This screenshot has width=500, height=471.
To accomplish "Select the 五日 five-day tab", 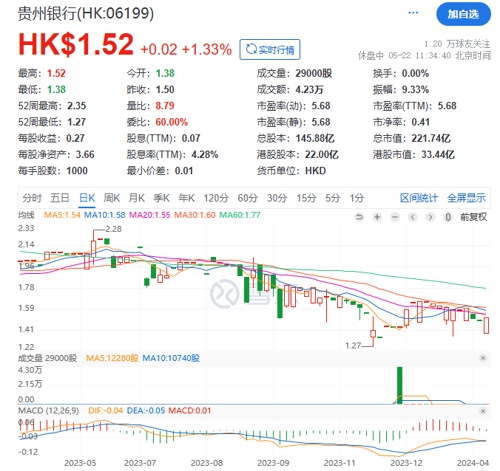I will coord(60,198).
